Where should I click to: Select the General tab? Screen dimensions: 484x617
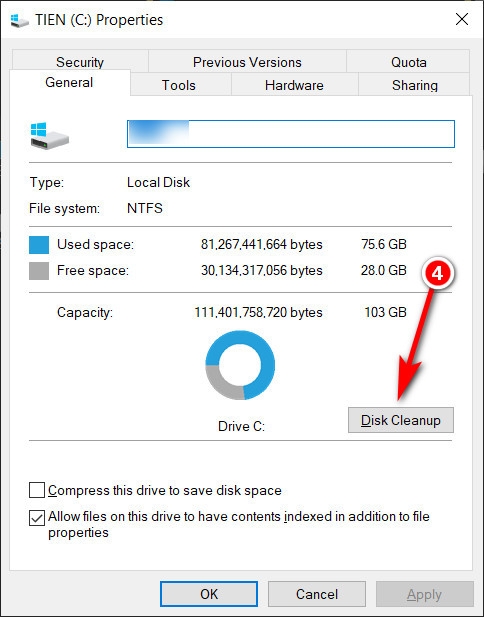tap(69, 83)
